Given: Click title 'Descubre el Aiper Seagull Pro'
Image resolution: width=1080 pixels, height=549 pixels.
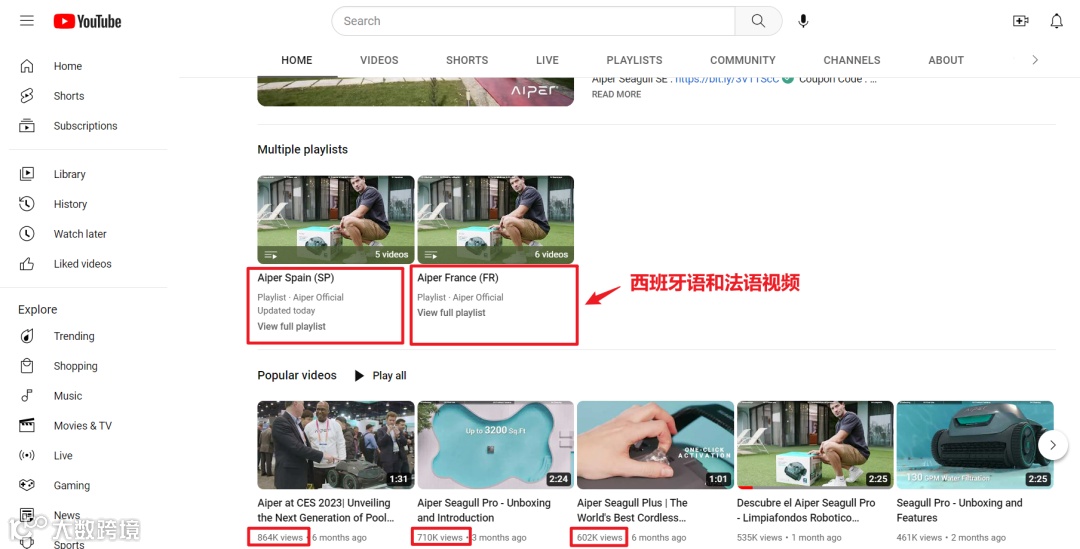Looking at the screenshot, I should click(806, 510).
